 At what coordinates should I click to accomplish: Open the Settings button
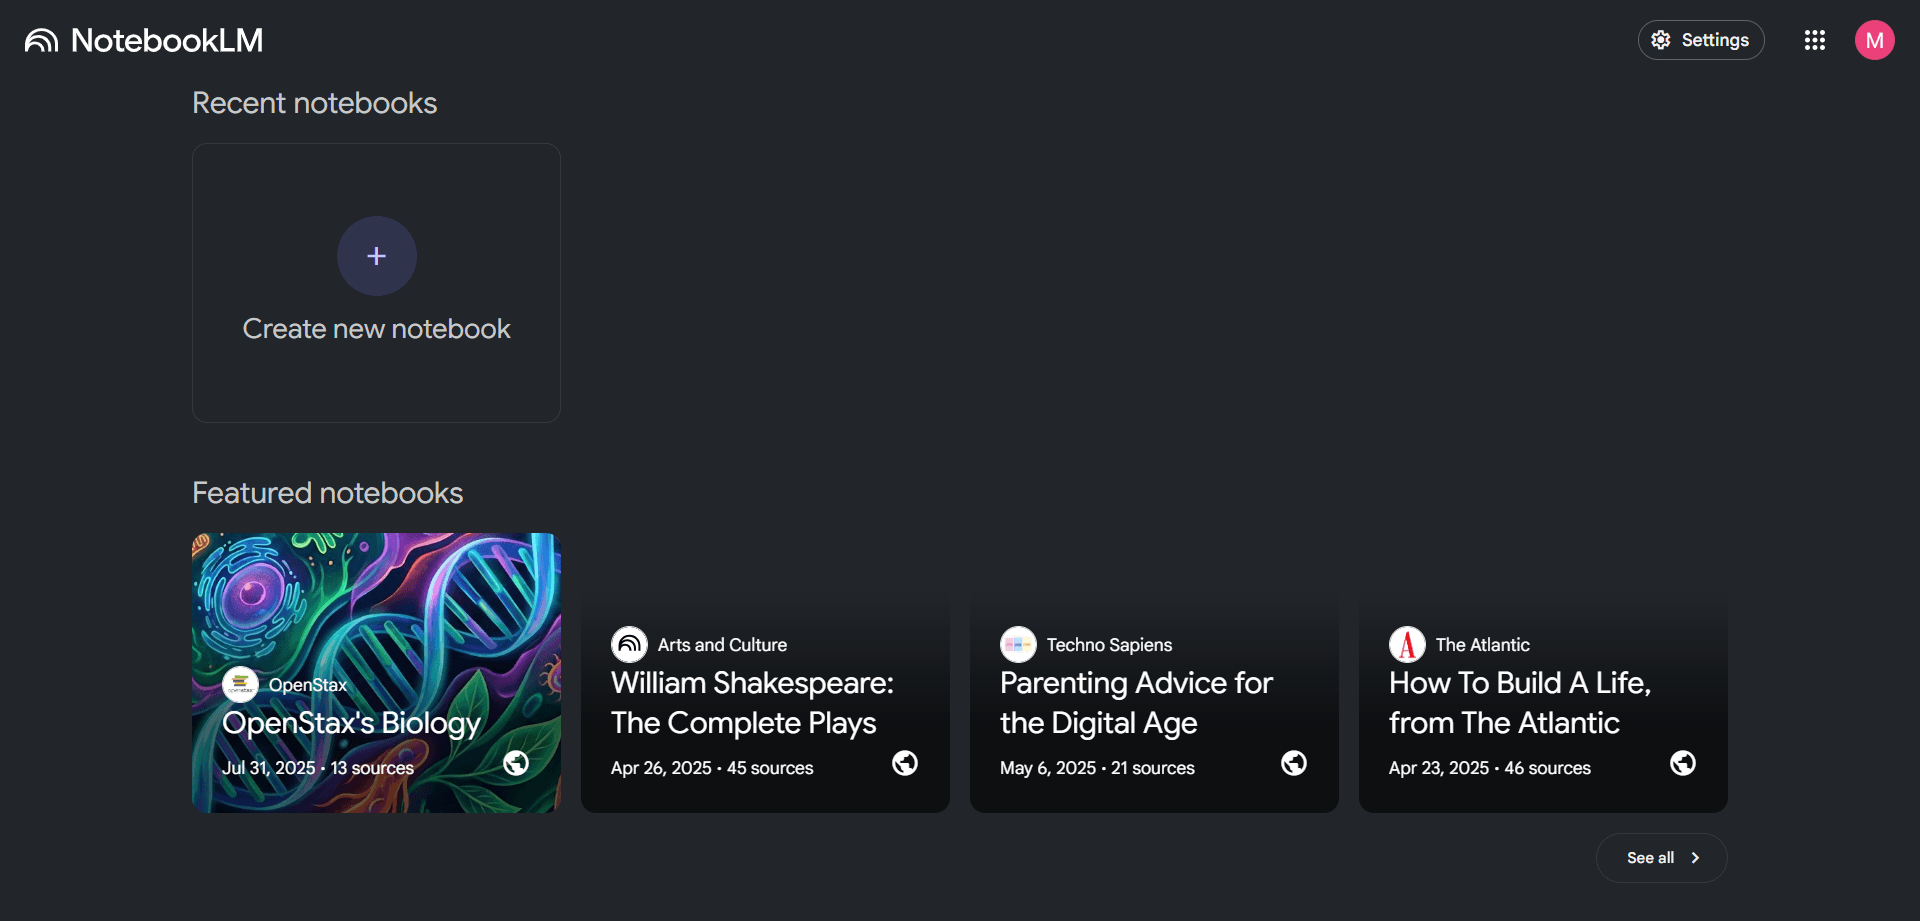[x=1701, y=40]
